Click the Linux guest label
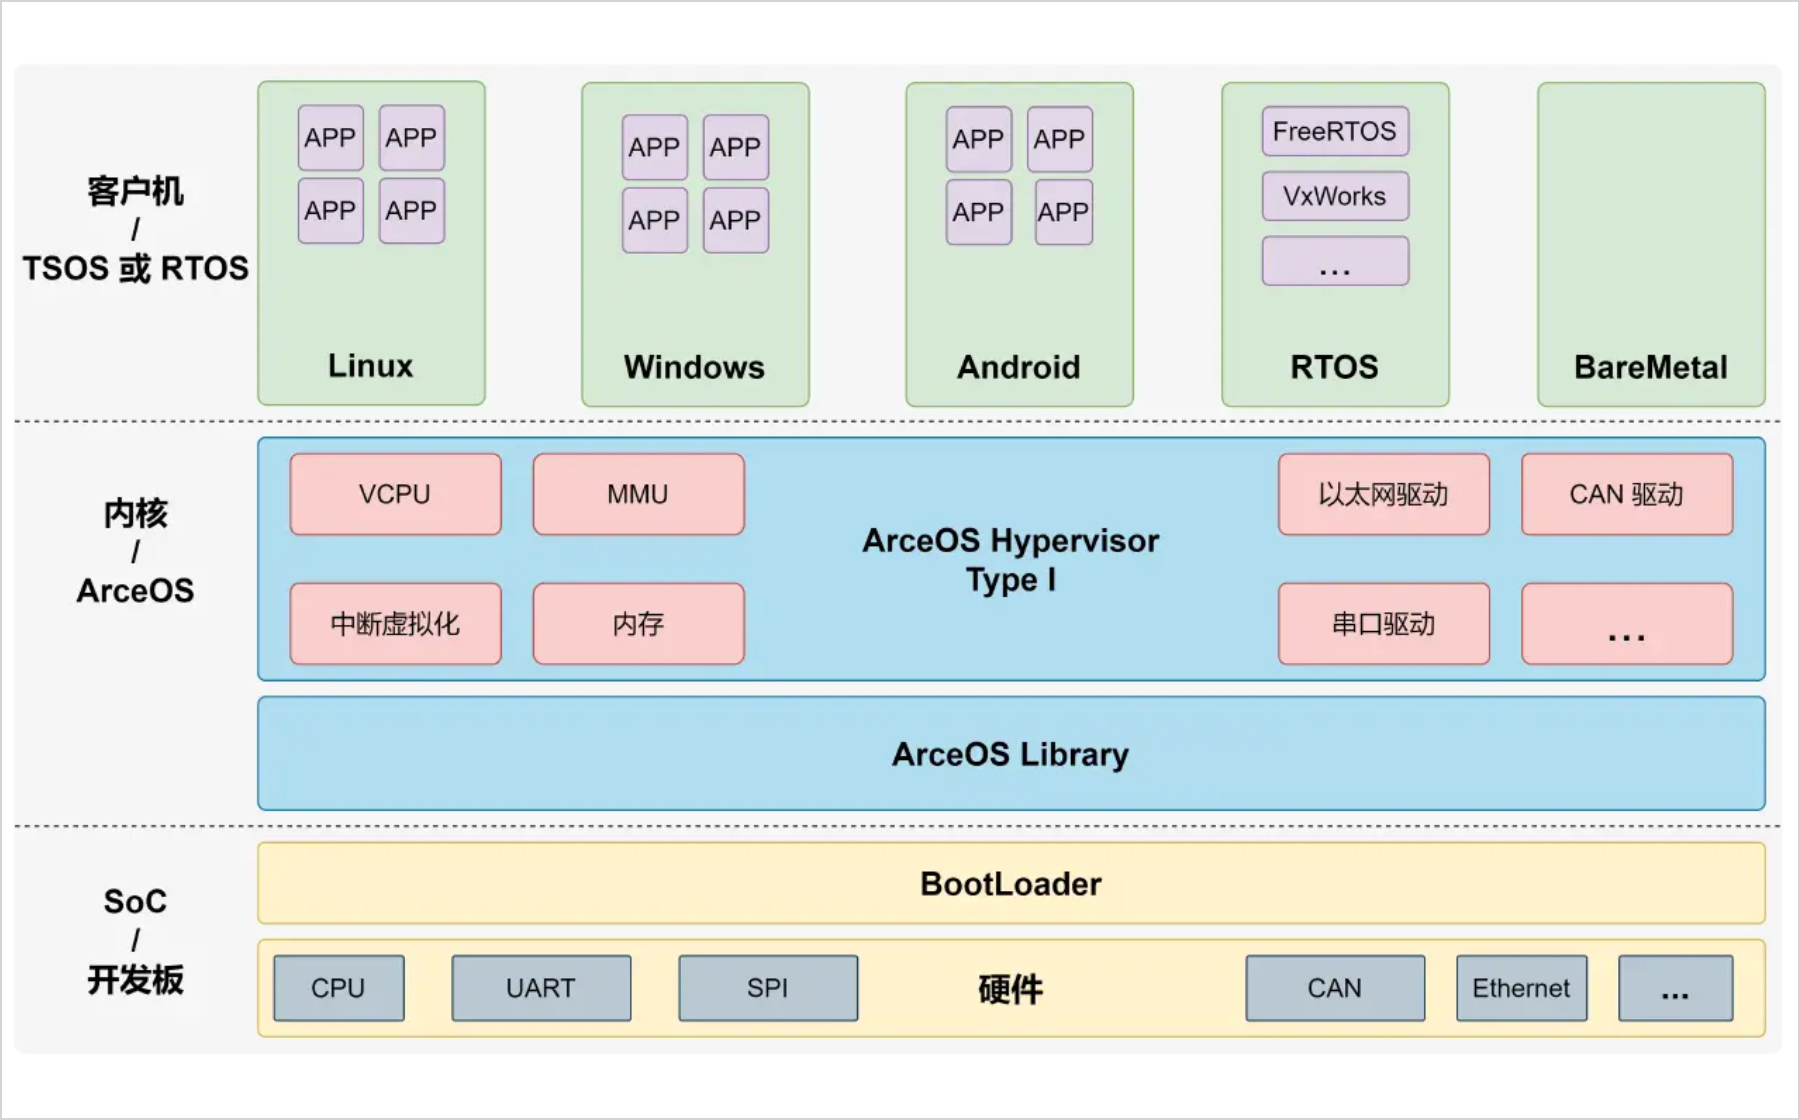Screen dimensions: 1800x1120 point(370,366)
